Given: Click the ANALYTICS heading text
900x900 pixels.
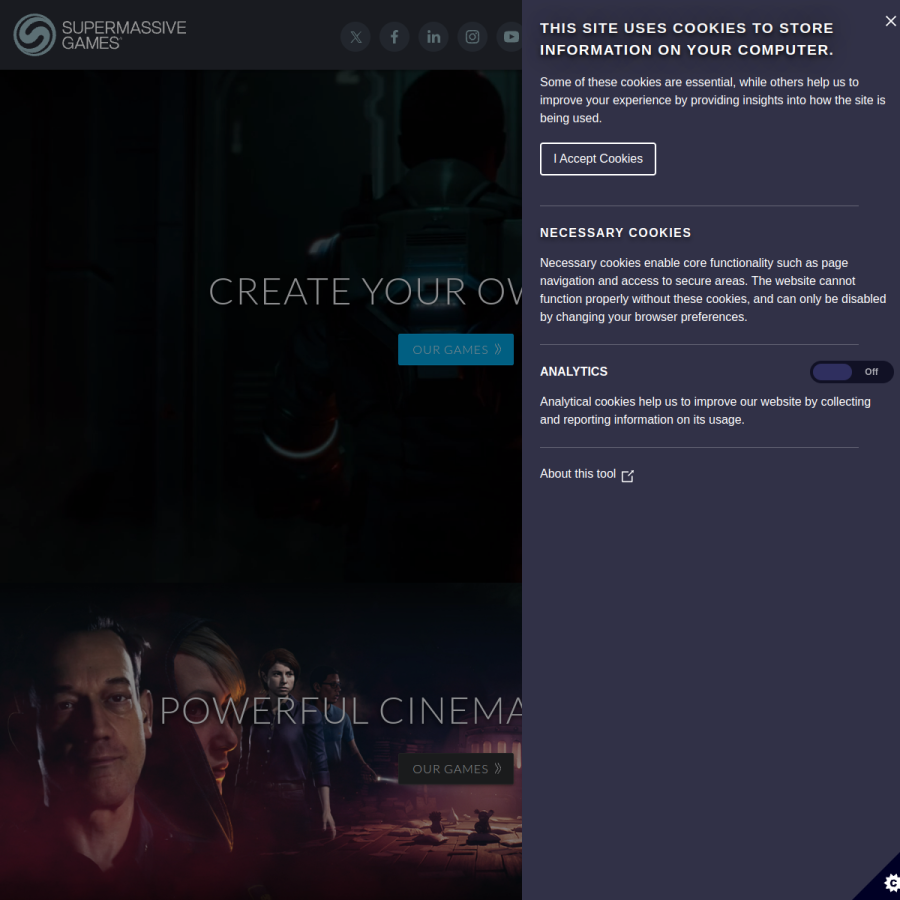Looking at the screenshot, I should [573, 372].
